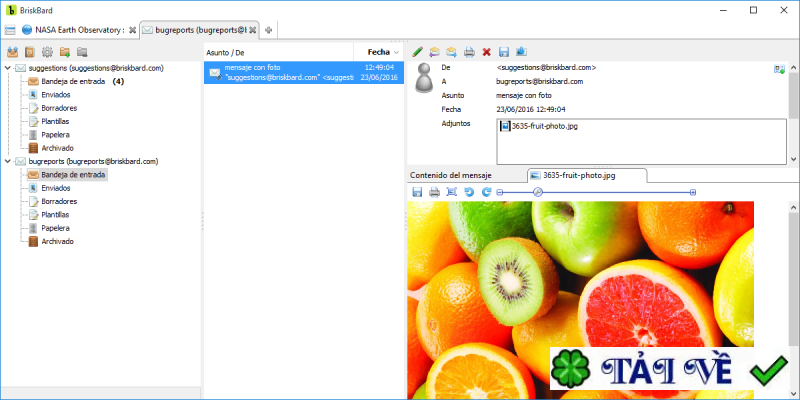
Task: Rotate the image clockwise
Action: pos(487,192)
